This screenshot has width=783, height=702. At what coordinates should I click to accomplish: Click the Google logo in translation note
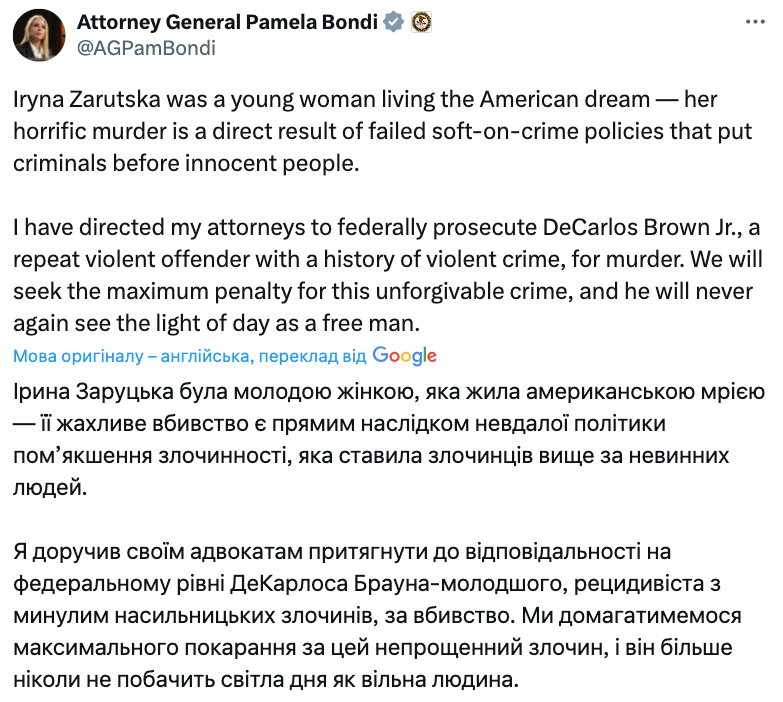click(404, 355)
